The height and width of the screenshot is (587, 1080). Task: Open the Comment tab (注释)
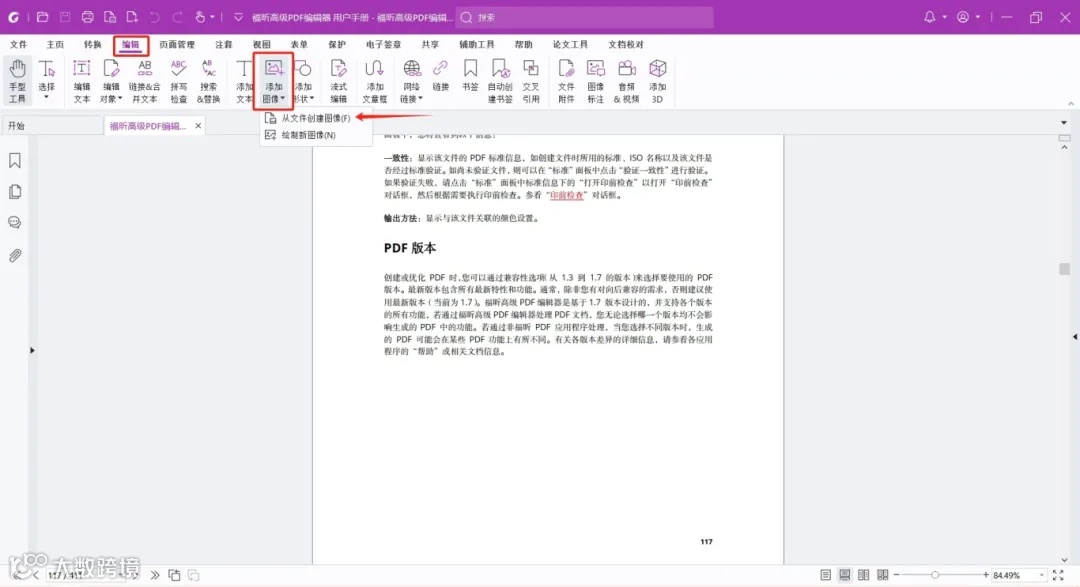[224, 44]
